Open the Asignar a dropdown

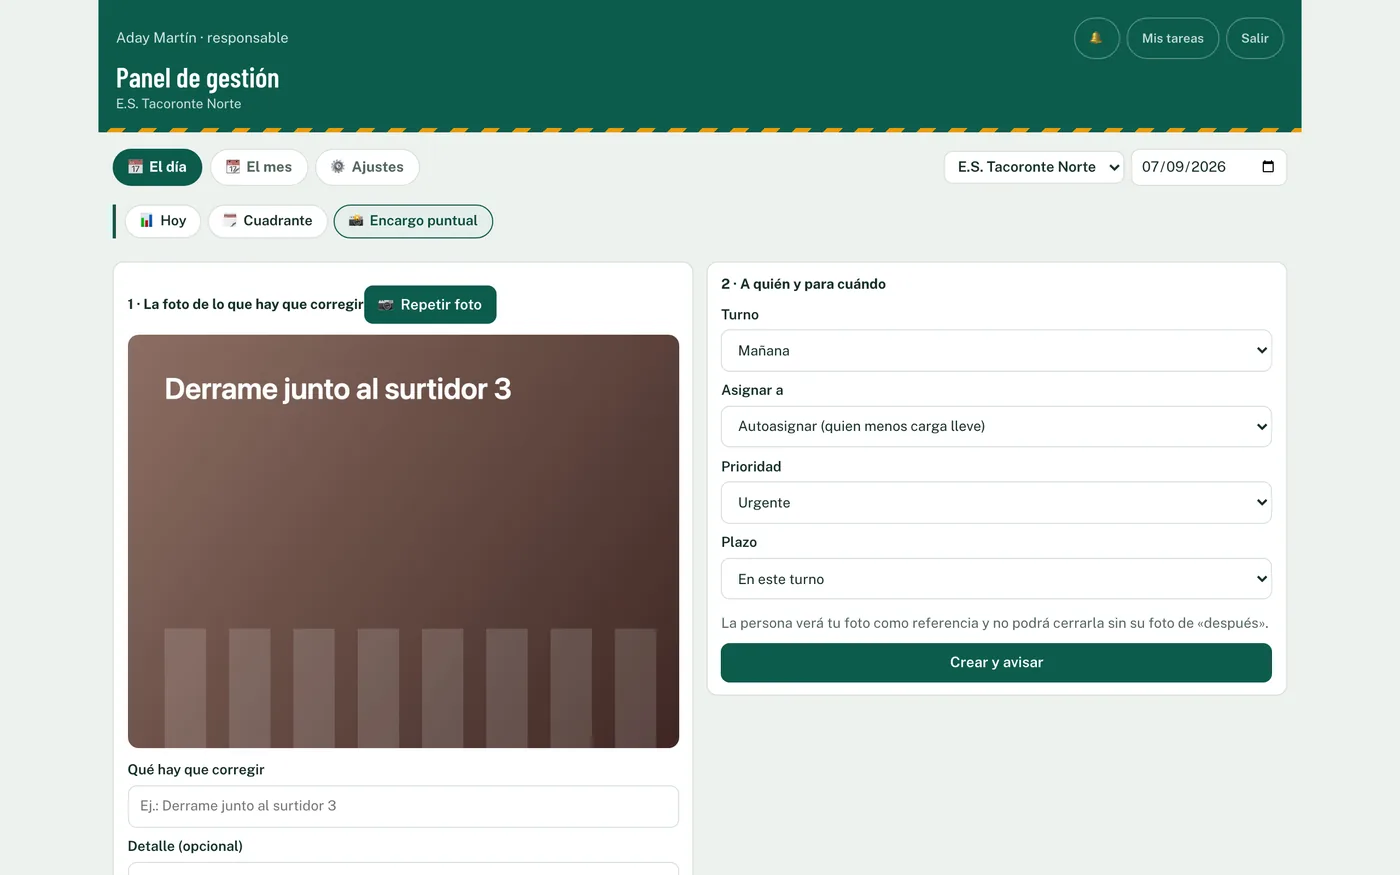click(x=996, y=427)
